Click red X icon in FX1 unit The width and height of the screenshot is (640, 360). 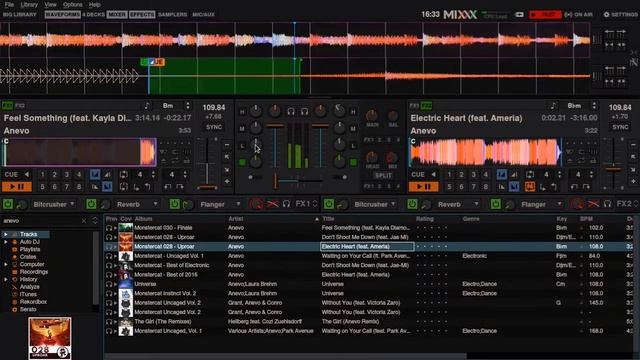[x=272, y=204]
